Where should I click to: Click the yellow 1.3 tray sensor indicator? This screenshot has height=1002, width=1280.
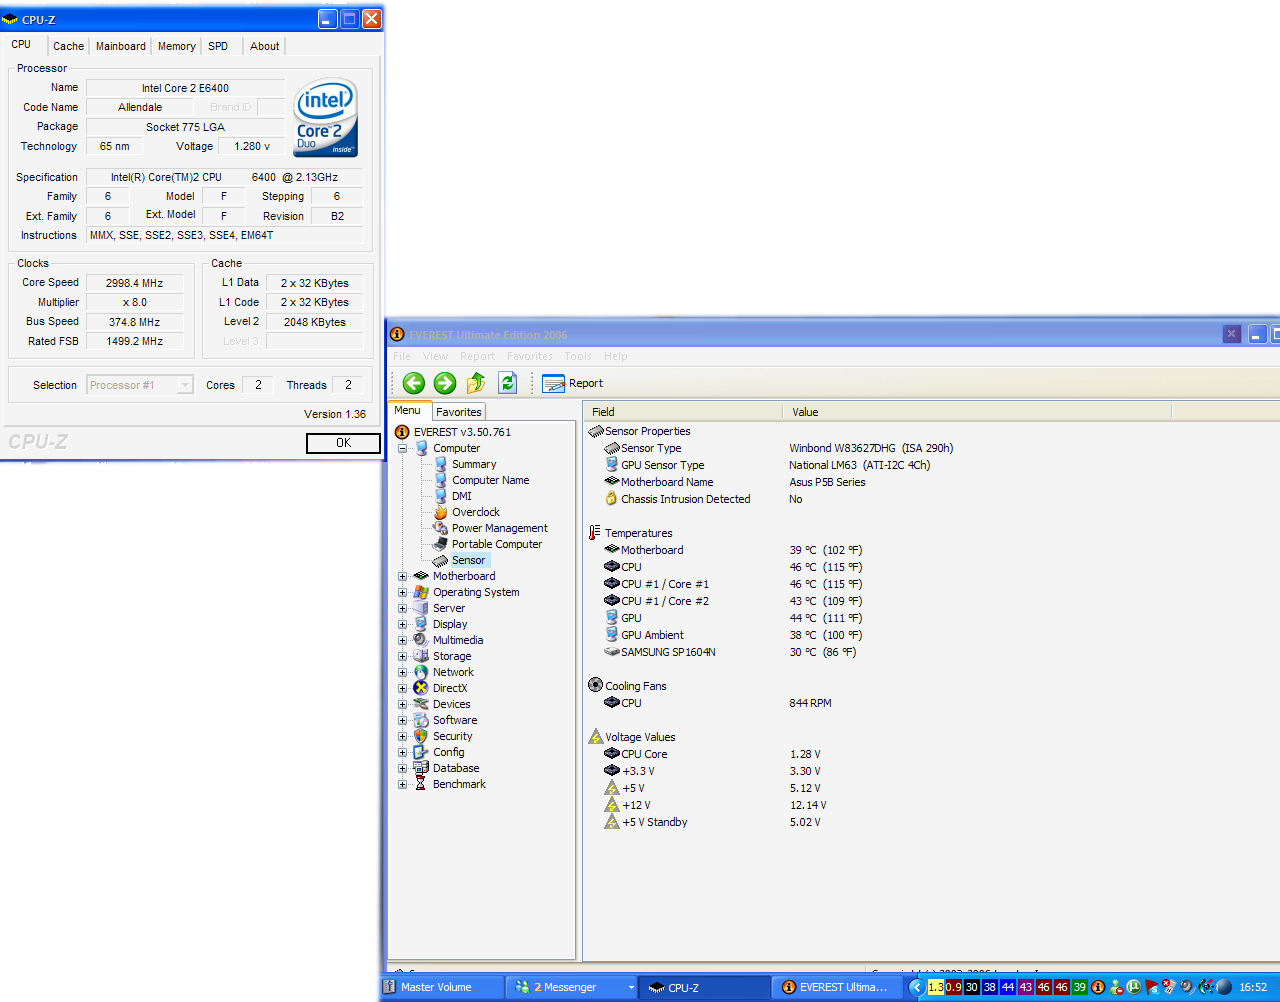936,987
